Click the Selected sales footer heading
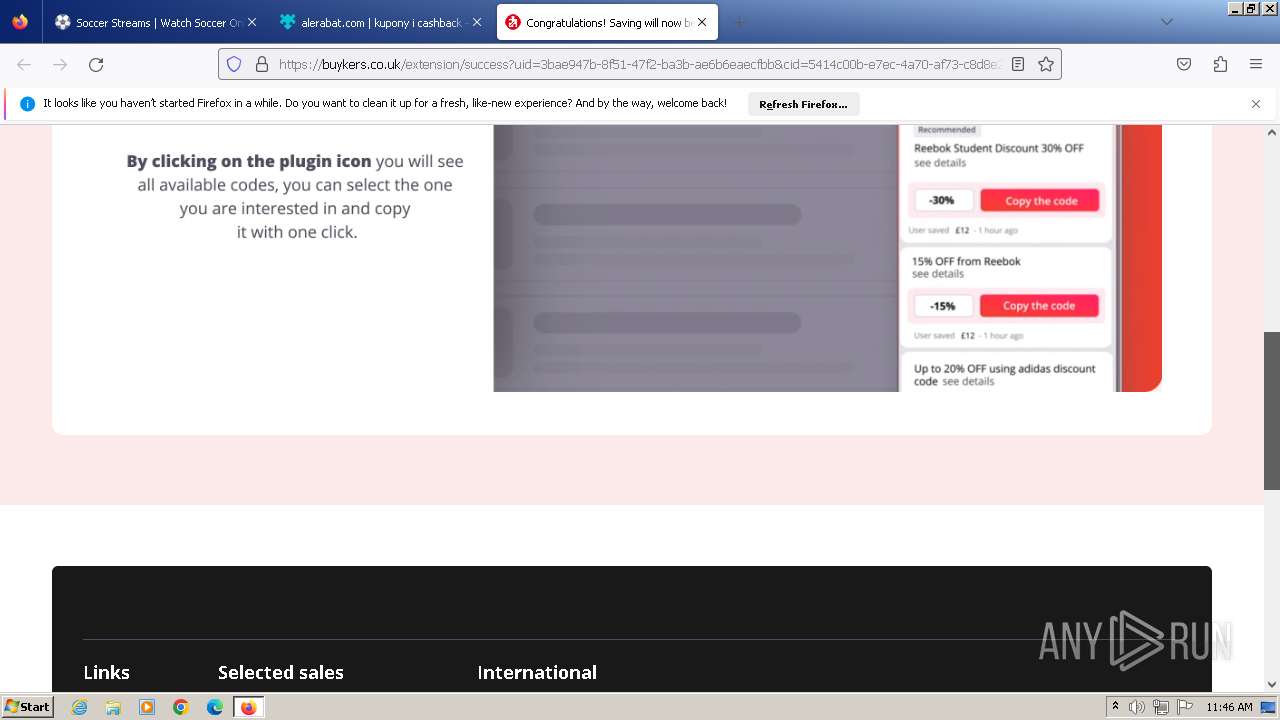Viewport: 1280px width, 720px height. coord(281,672)
